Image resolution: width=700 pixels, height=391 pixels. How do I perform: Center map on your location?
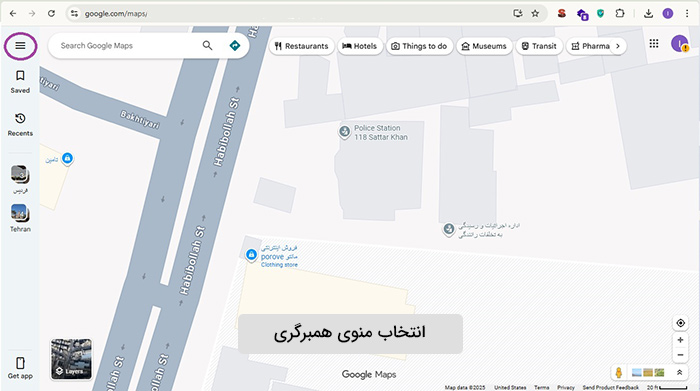point(680,323)
